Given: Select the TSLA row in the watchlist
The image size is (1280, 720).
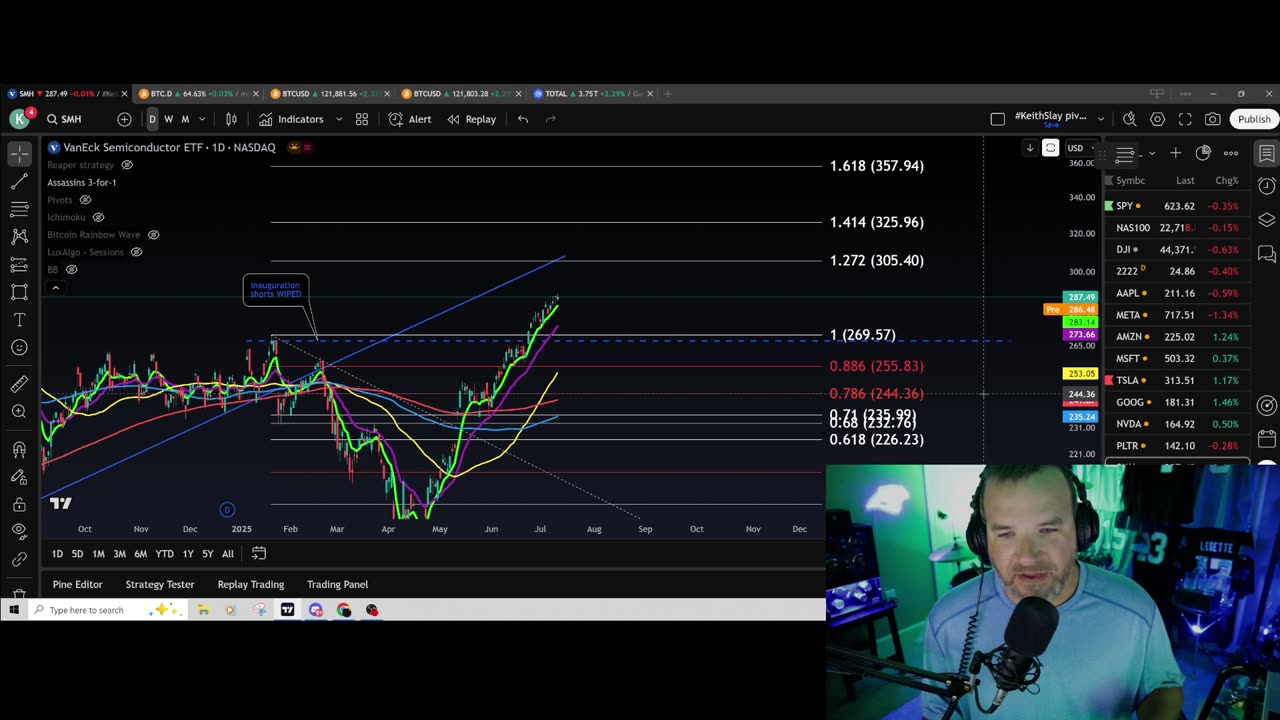Looking at the screenshot, I should tap(1176, 380).
